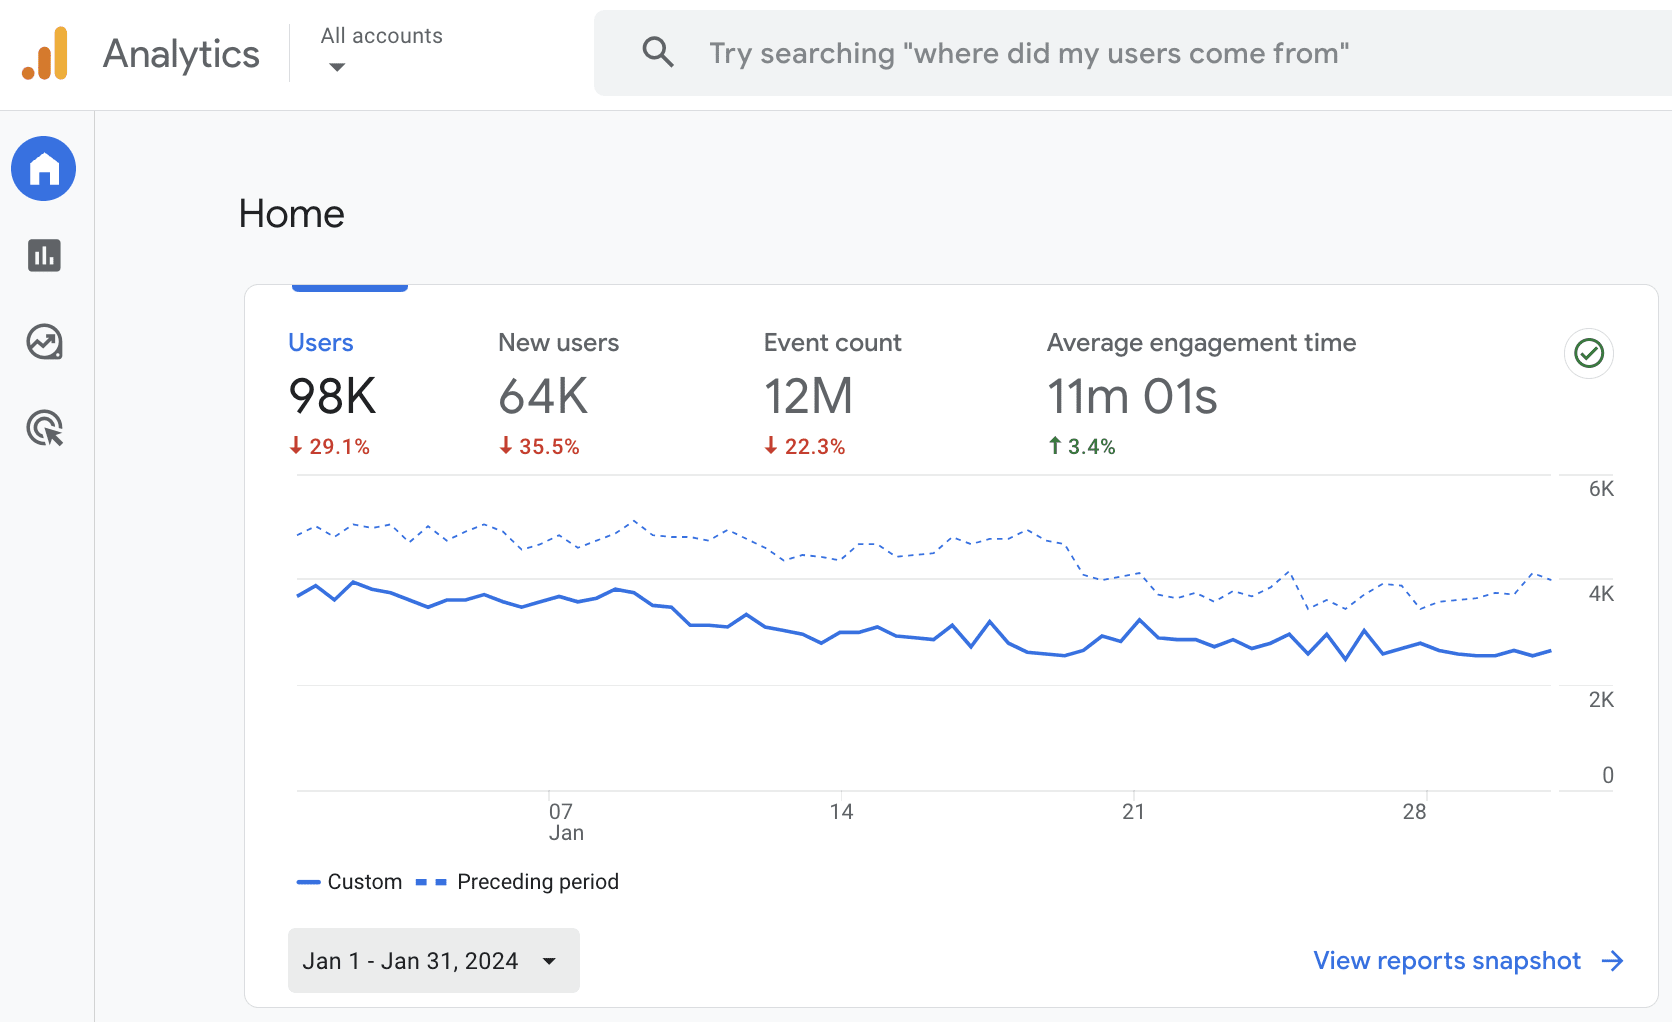This screenshot has height=1022, width=1672.
Task: Click the 6K y-axis label
Action: coord(1601,489)
